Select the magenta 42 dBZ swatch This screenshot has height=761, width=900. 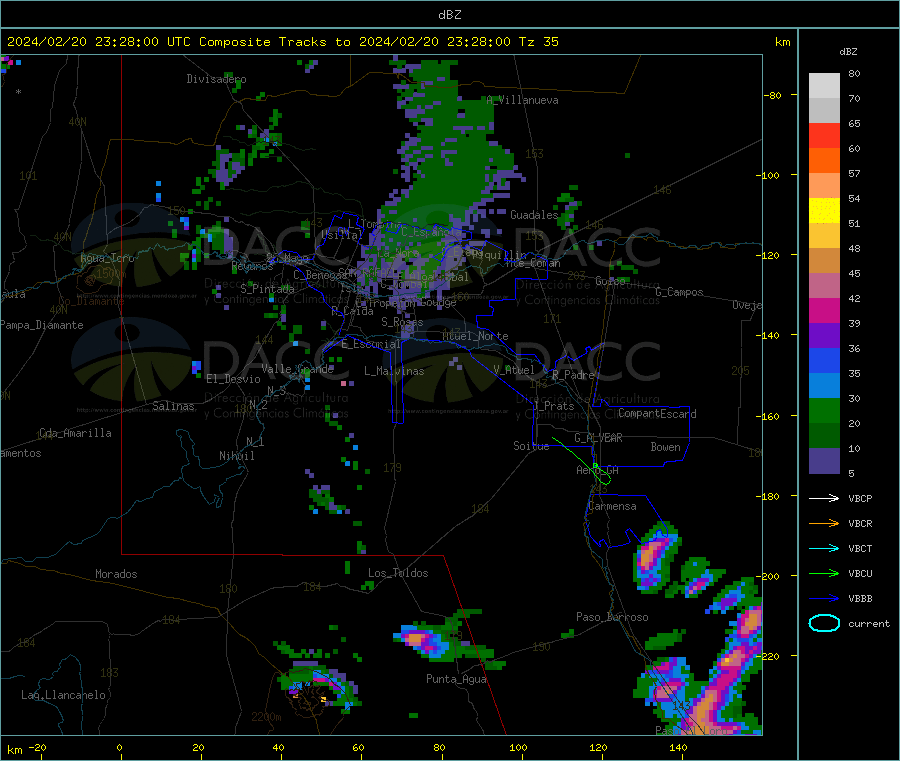click(824, 310)
